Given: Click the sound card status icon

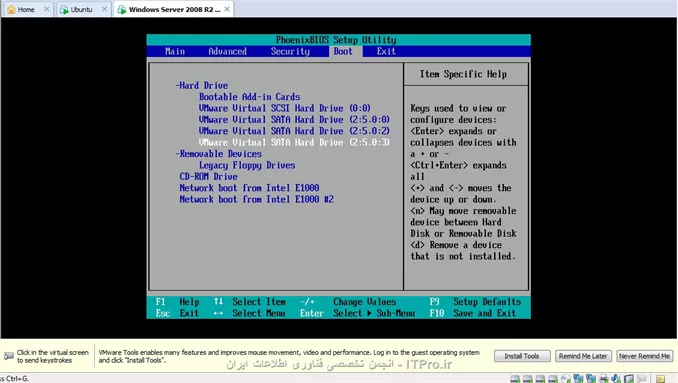Looking at the screenshot, I should (616, 379).
